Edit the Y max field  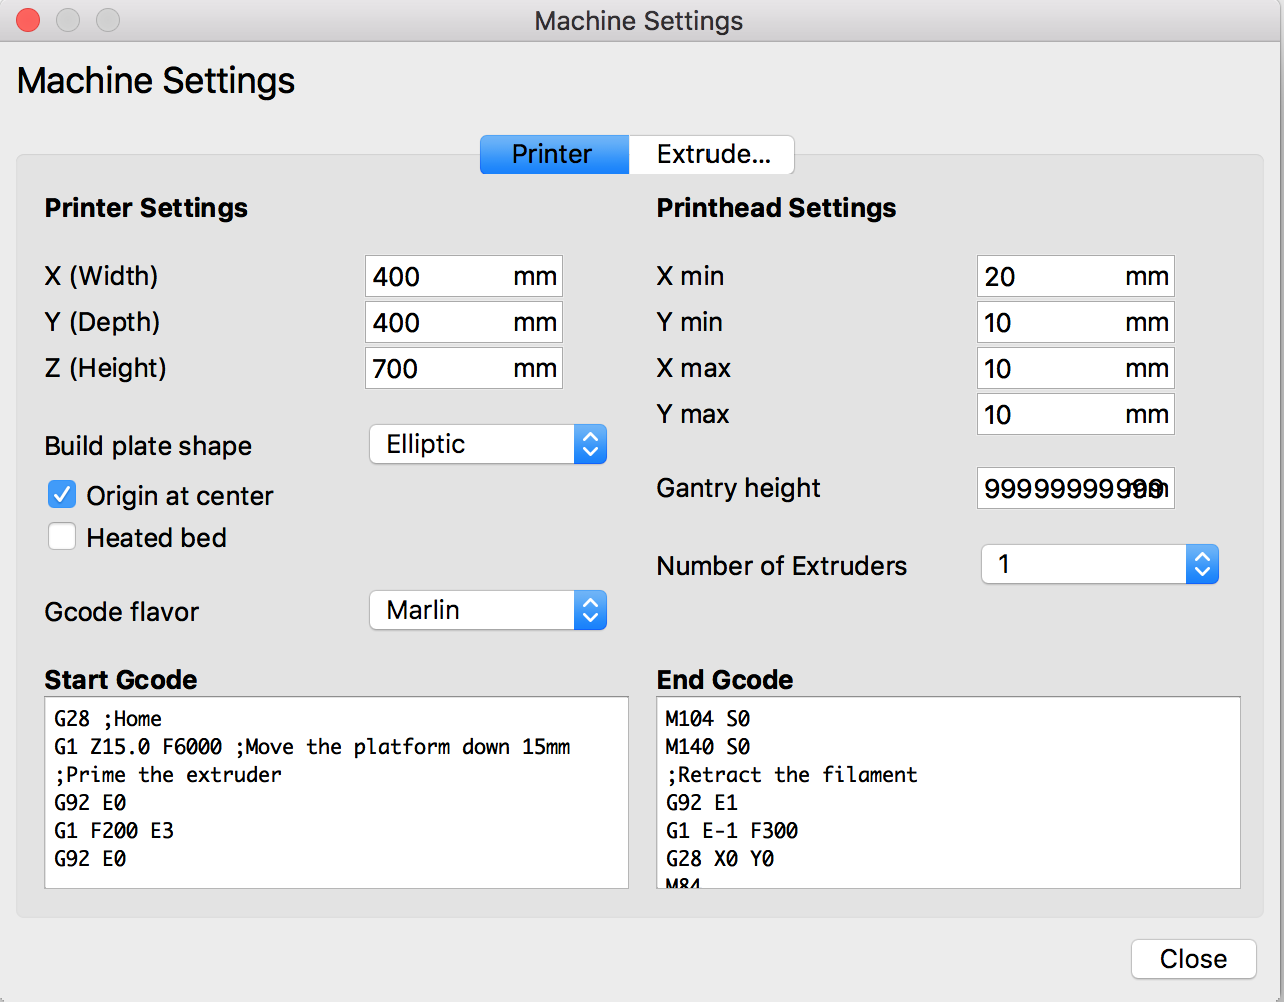(1076, 414)
